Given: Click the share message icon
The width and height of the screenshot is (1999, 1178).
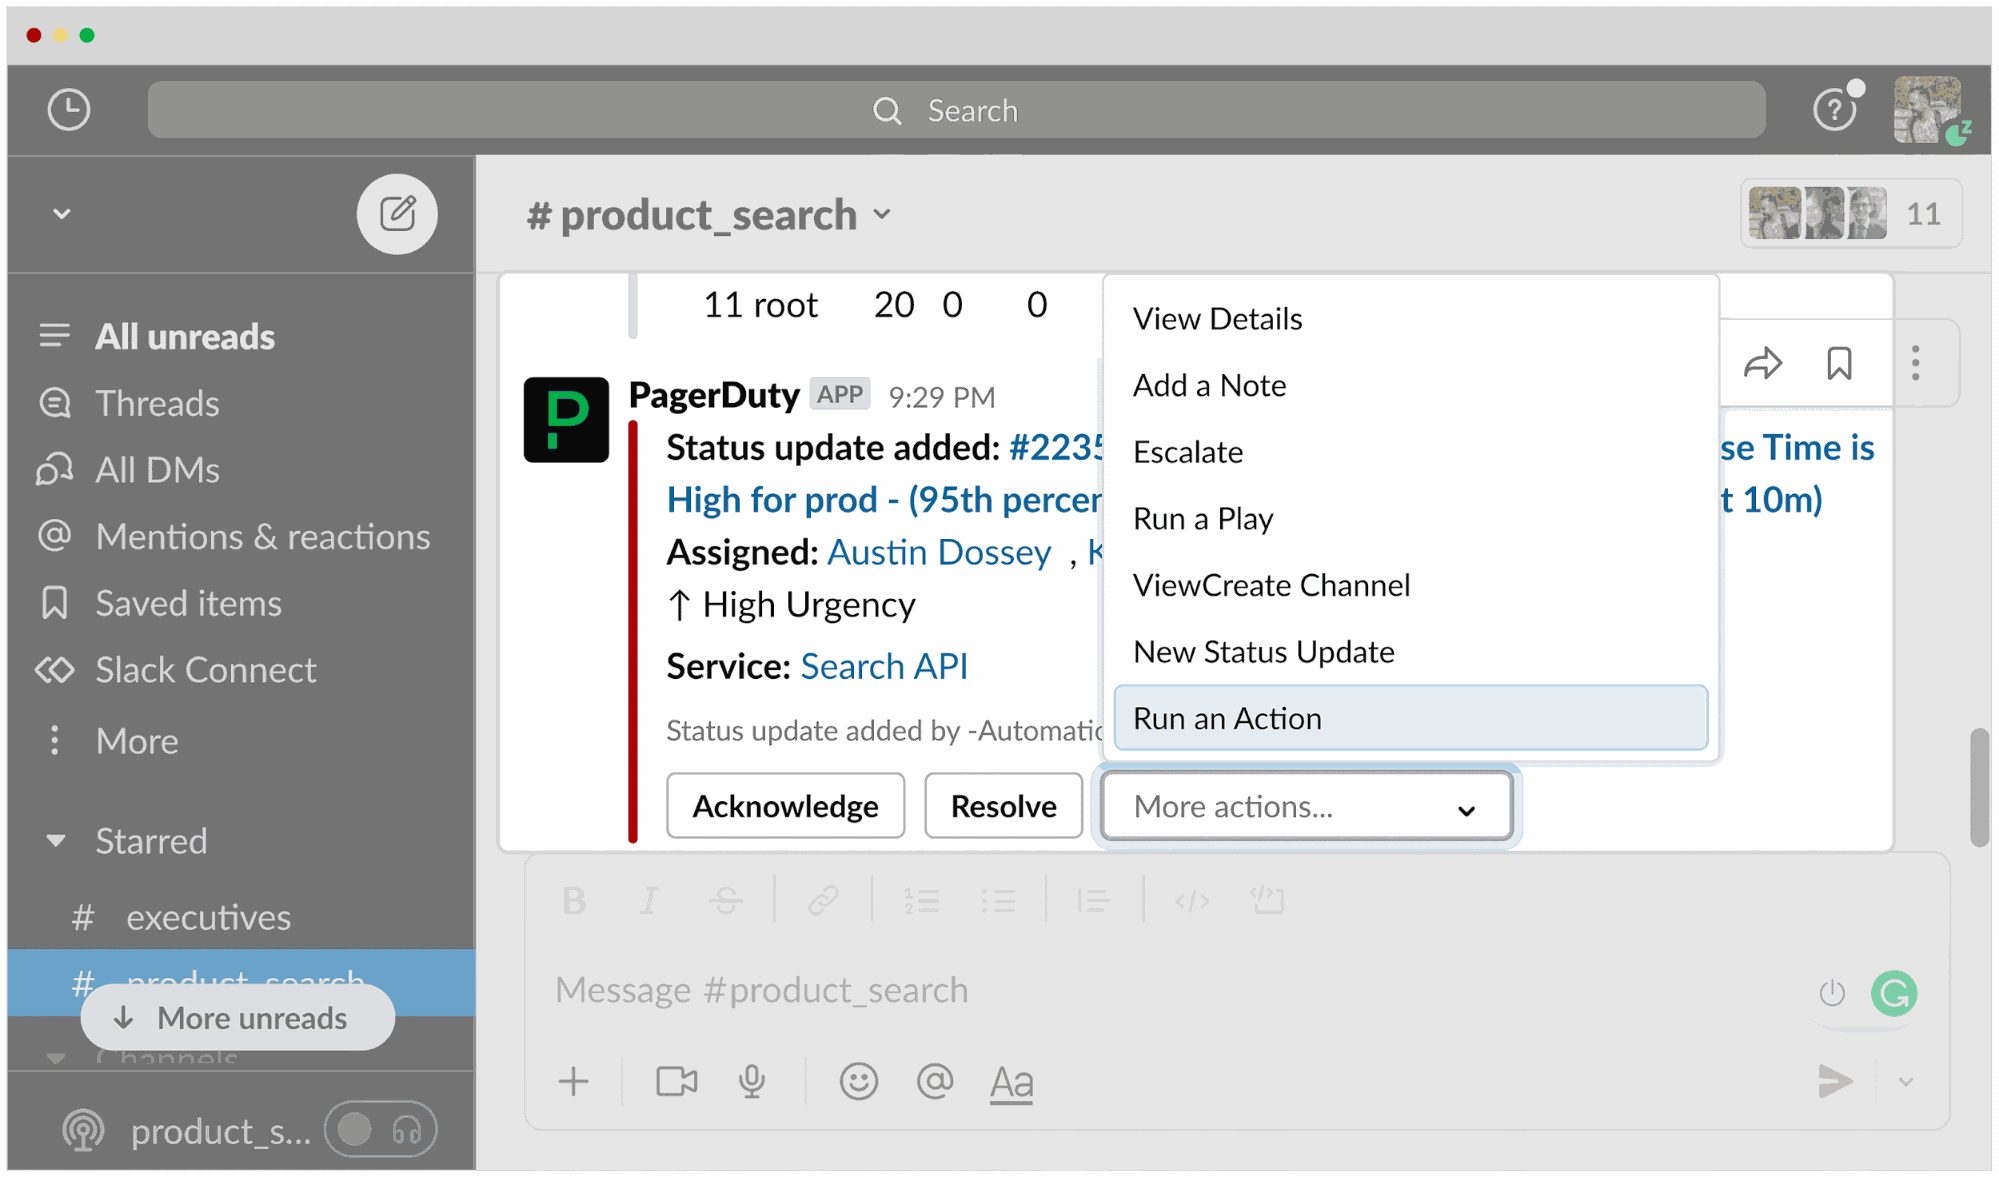Looking at the screenshot, I should [x=1763, y=363].
